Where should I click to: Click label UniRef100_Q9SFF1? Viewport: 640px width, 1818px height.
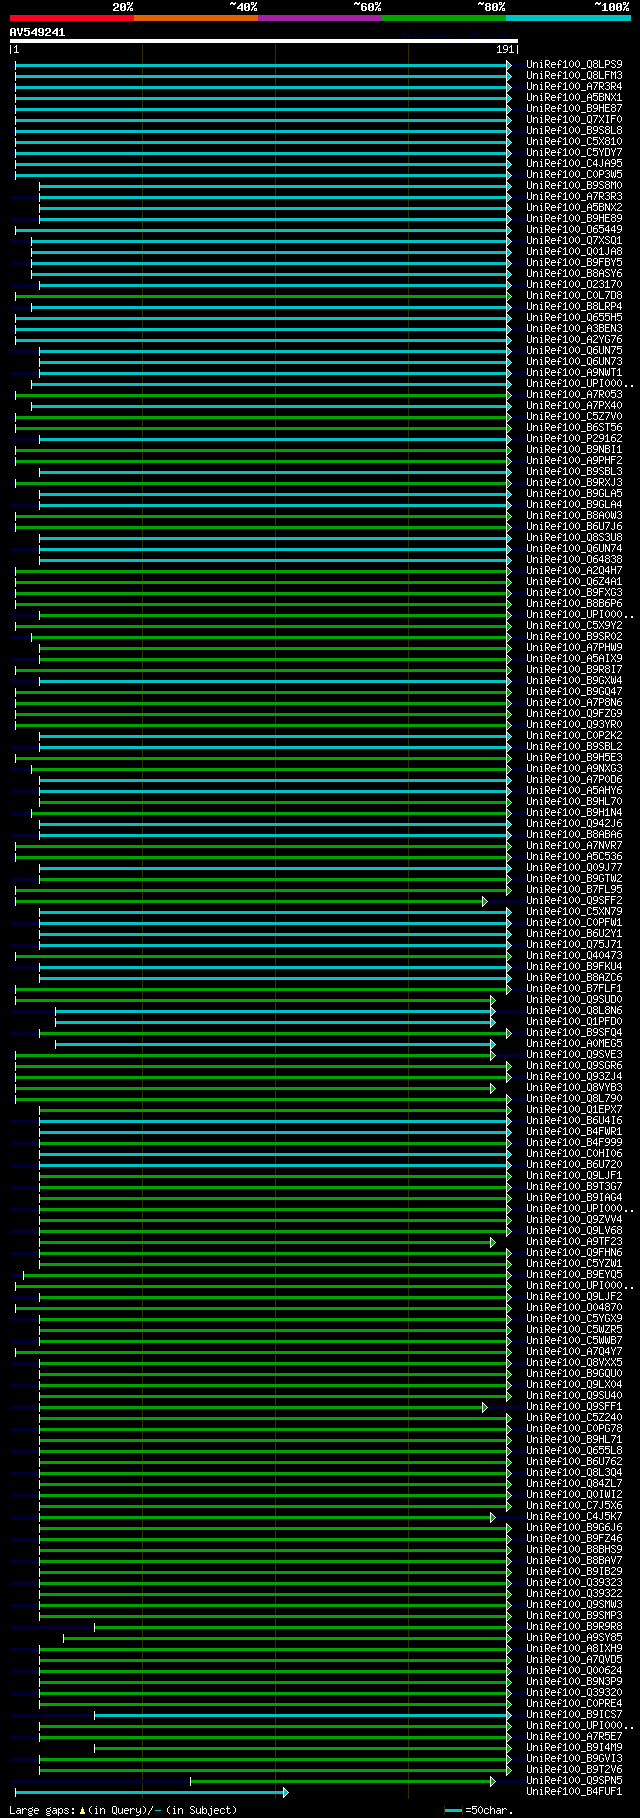(x=574, y=1407)
